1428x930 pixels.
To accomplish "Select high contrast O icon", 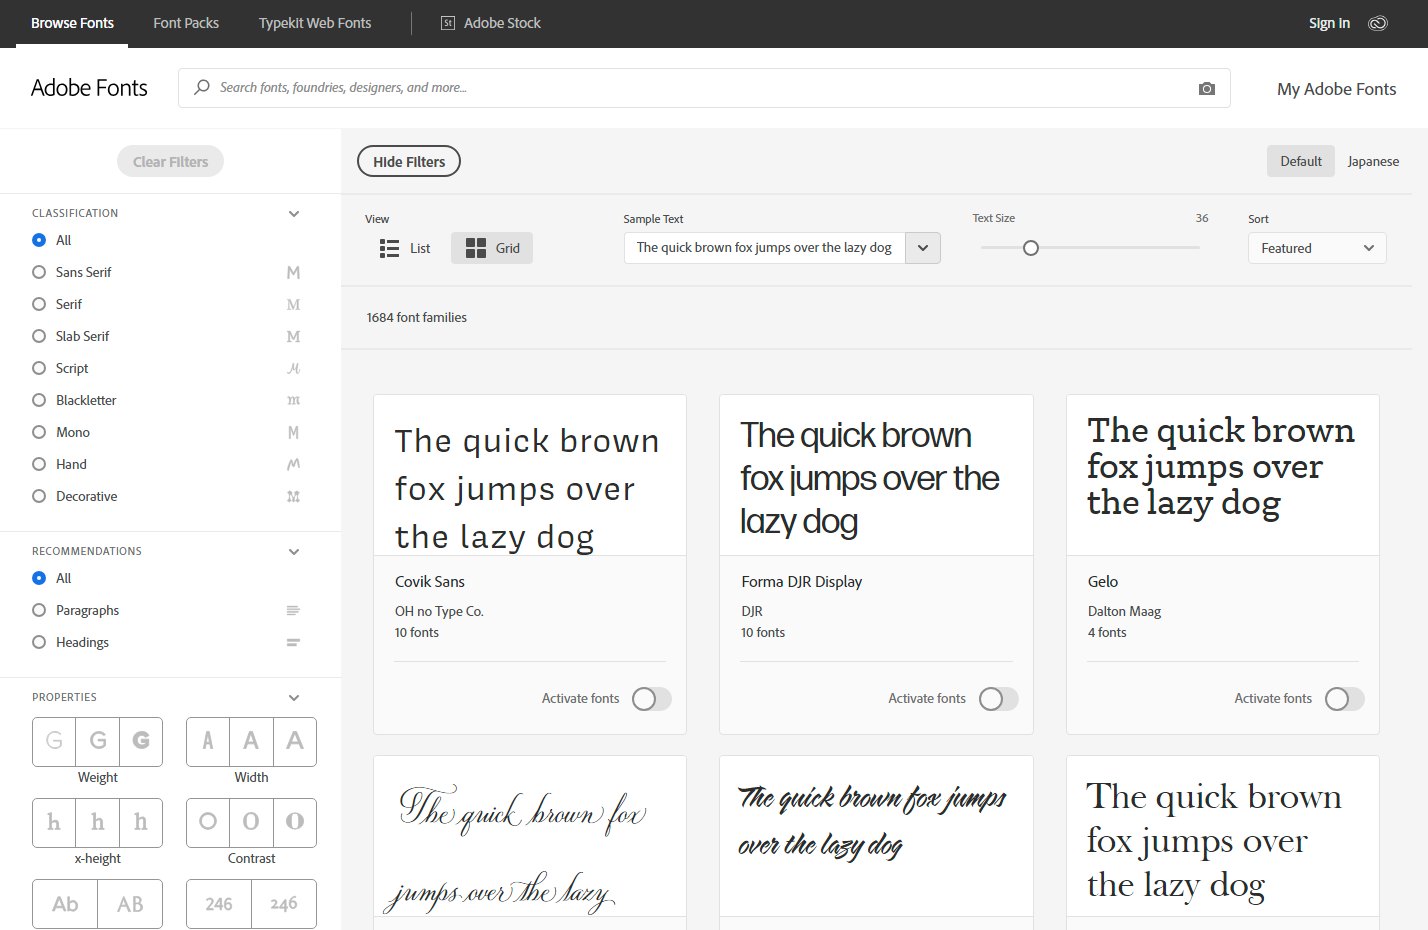I will pyautogui.click(x=295, y=822).
